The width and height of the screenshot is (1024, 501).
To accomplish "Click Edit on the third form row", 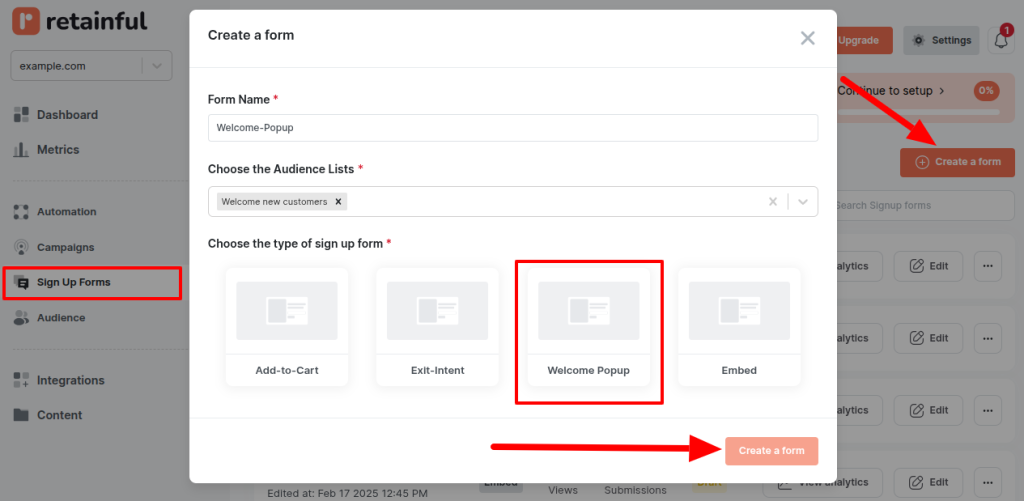I will coord(928,410).
